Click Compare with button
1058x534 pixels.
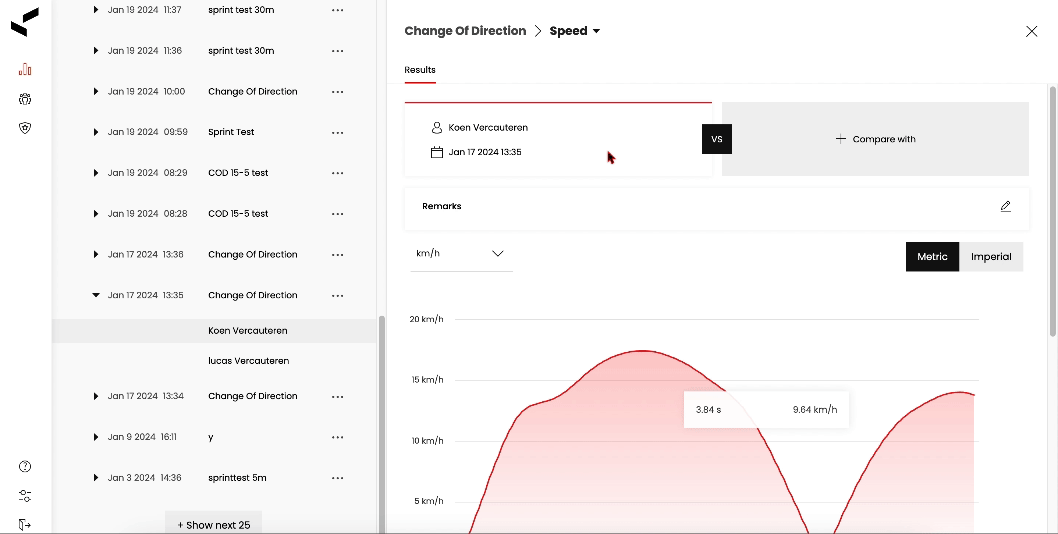click(x=875, y=139)
